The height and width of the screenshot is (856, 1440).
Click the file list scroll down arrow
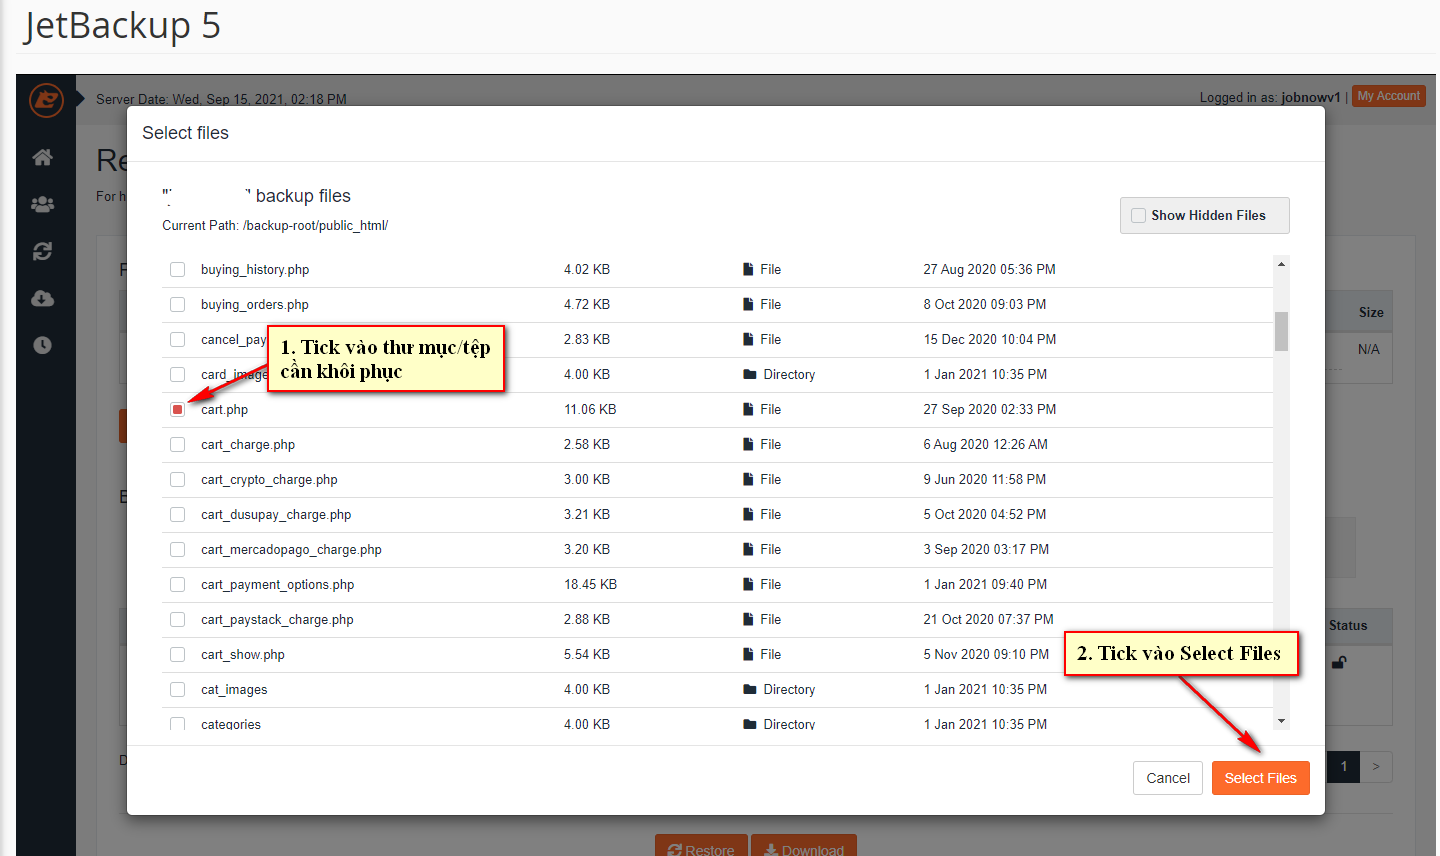1281,721
